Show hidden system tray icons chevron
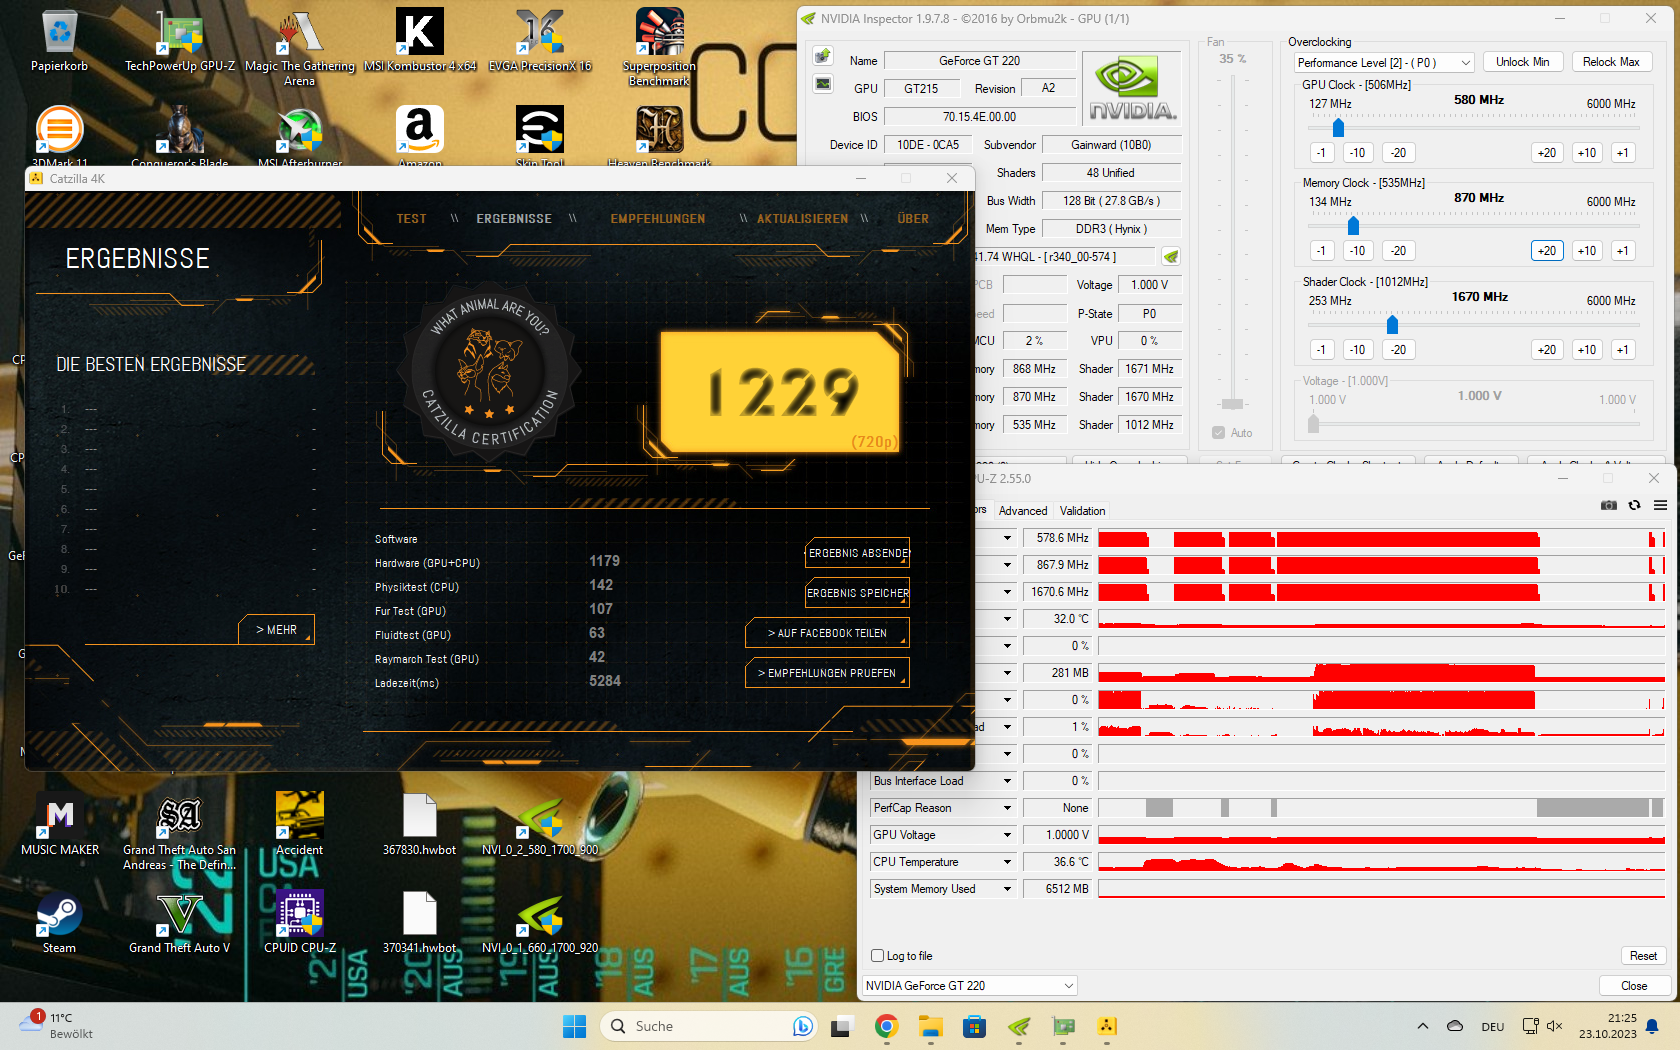Viewport: 1680px width, 1050px height. pos(1422,1026)
